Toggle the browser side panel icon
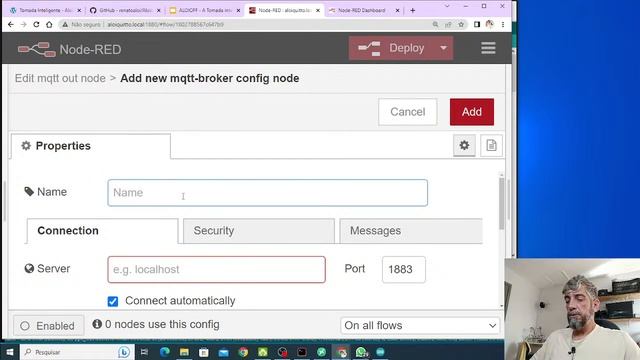Image resolution: width=640 pixels, height=360 pixels. (x=477, y=24)
